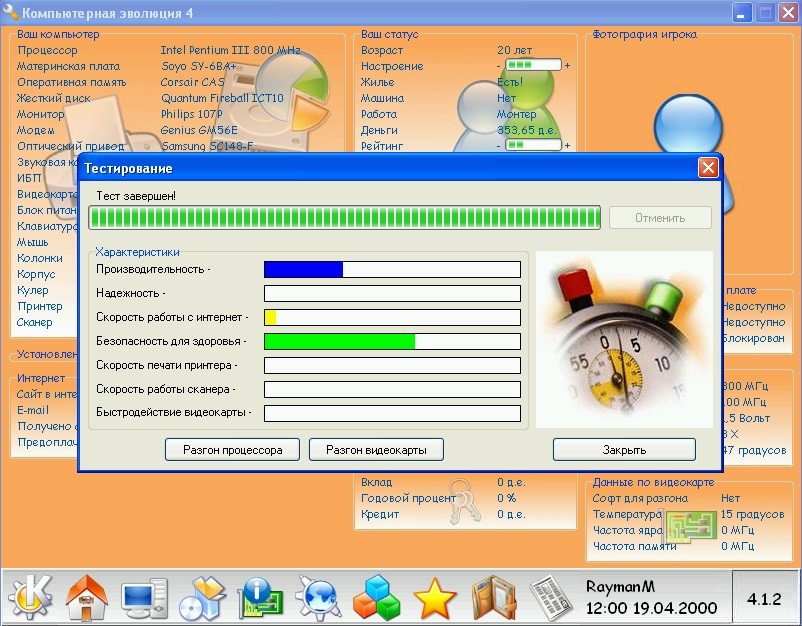Image resolution: width=802 pixels, height=626 pixels.
Task: Open the brown wallet organizer icon
Action: [x=492, y=597]
